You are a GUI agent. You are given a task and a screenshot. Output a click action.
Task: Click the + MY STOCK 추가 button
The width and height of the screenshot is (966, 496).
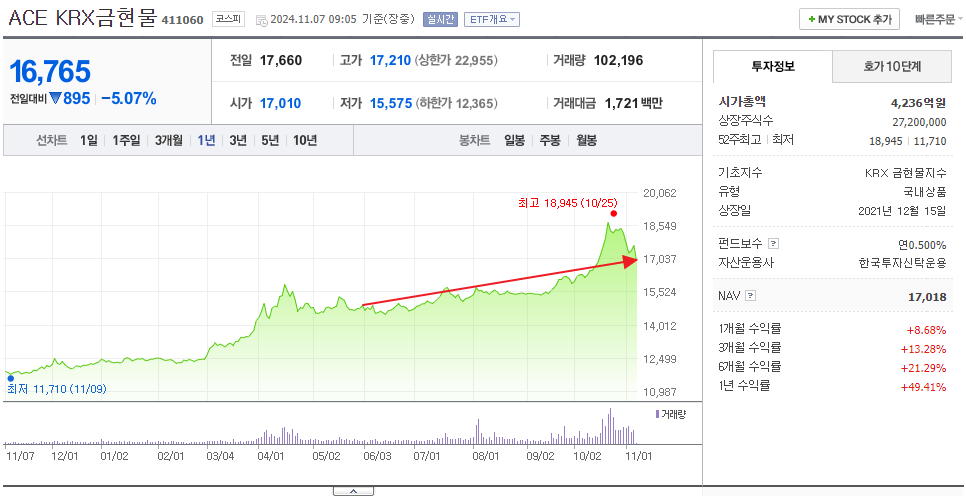coord(849,19)
